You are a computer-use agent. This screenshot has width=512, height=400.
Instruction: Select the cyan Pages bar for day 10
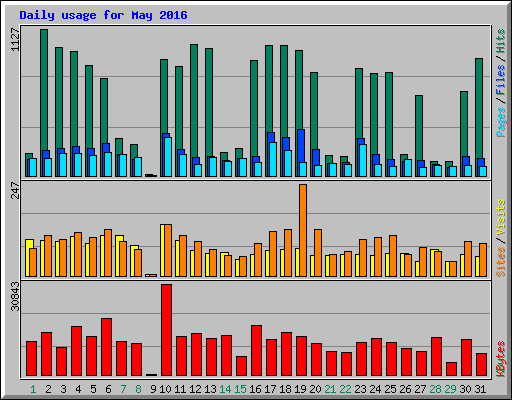(168, 157)
